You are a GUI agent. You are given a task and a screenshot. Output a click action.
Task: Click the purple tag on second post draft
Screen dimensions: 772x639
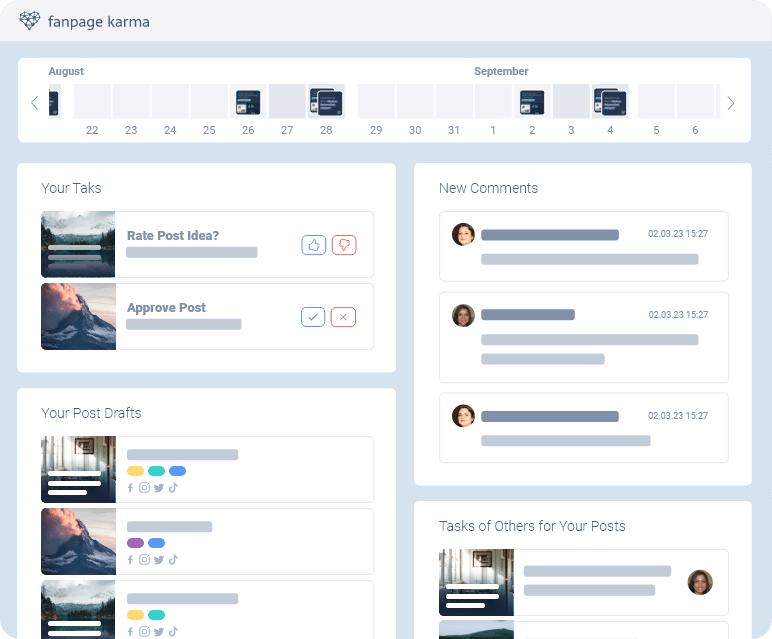[135, 543]
